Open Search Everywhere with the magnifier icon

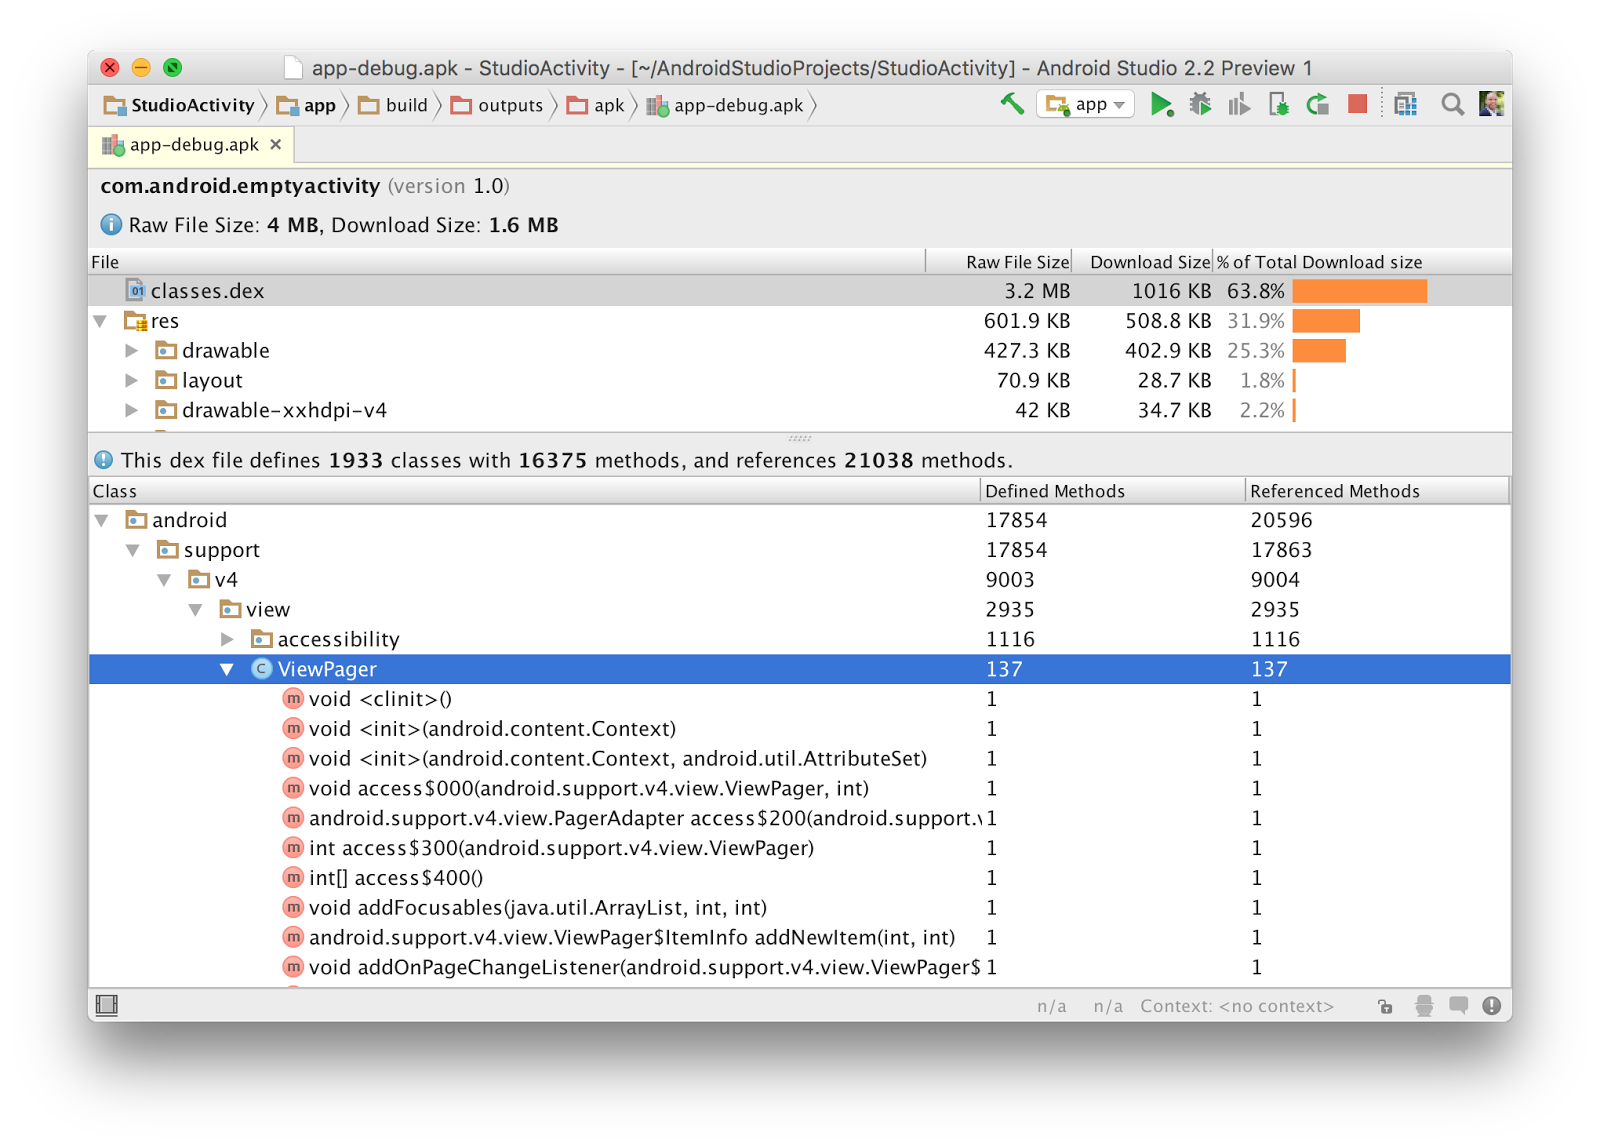[1452, 103]
